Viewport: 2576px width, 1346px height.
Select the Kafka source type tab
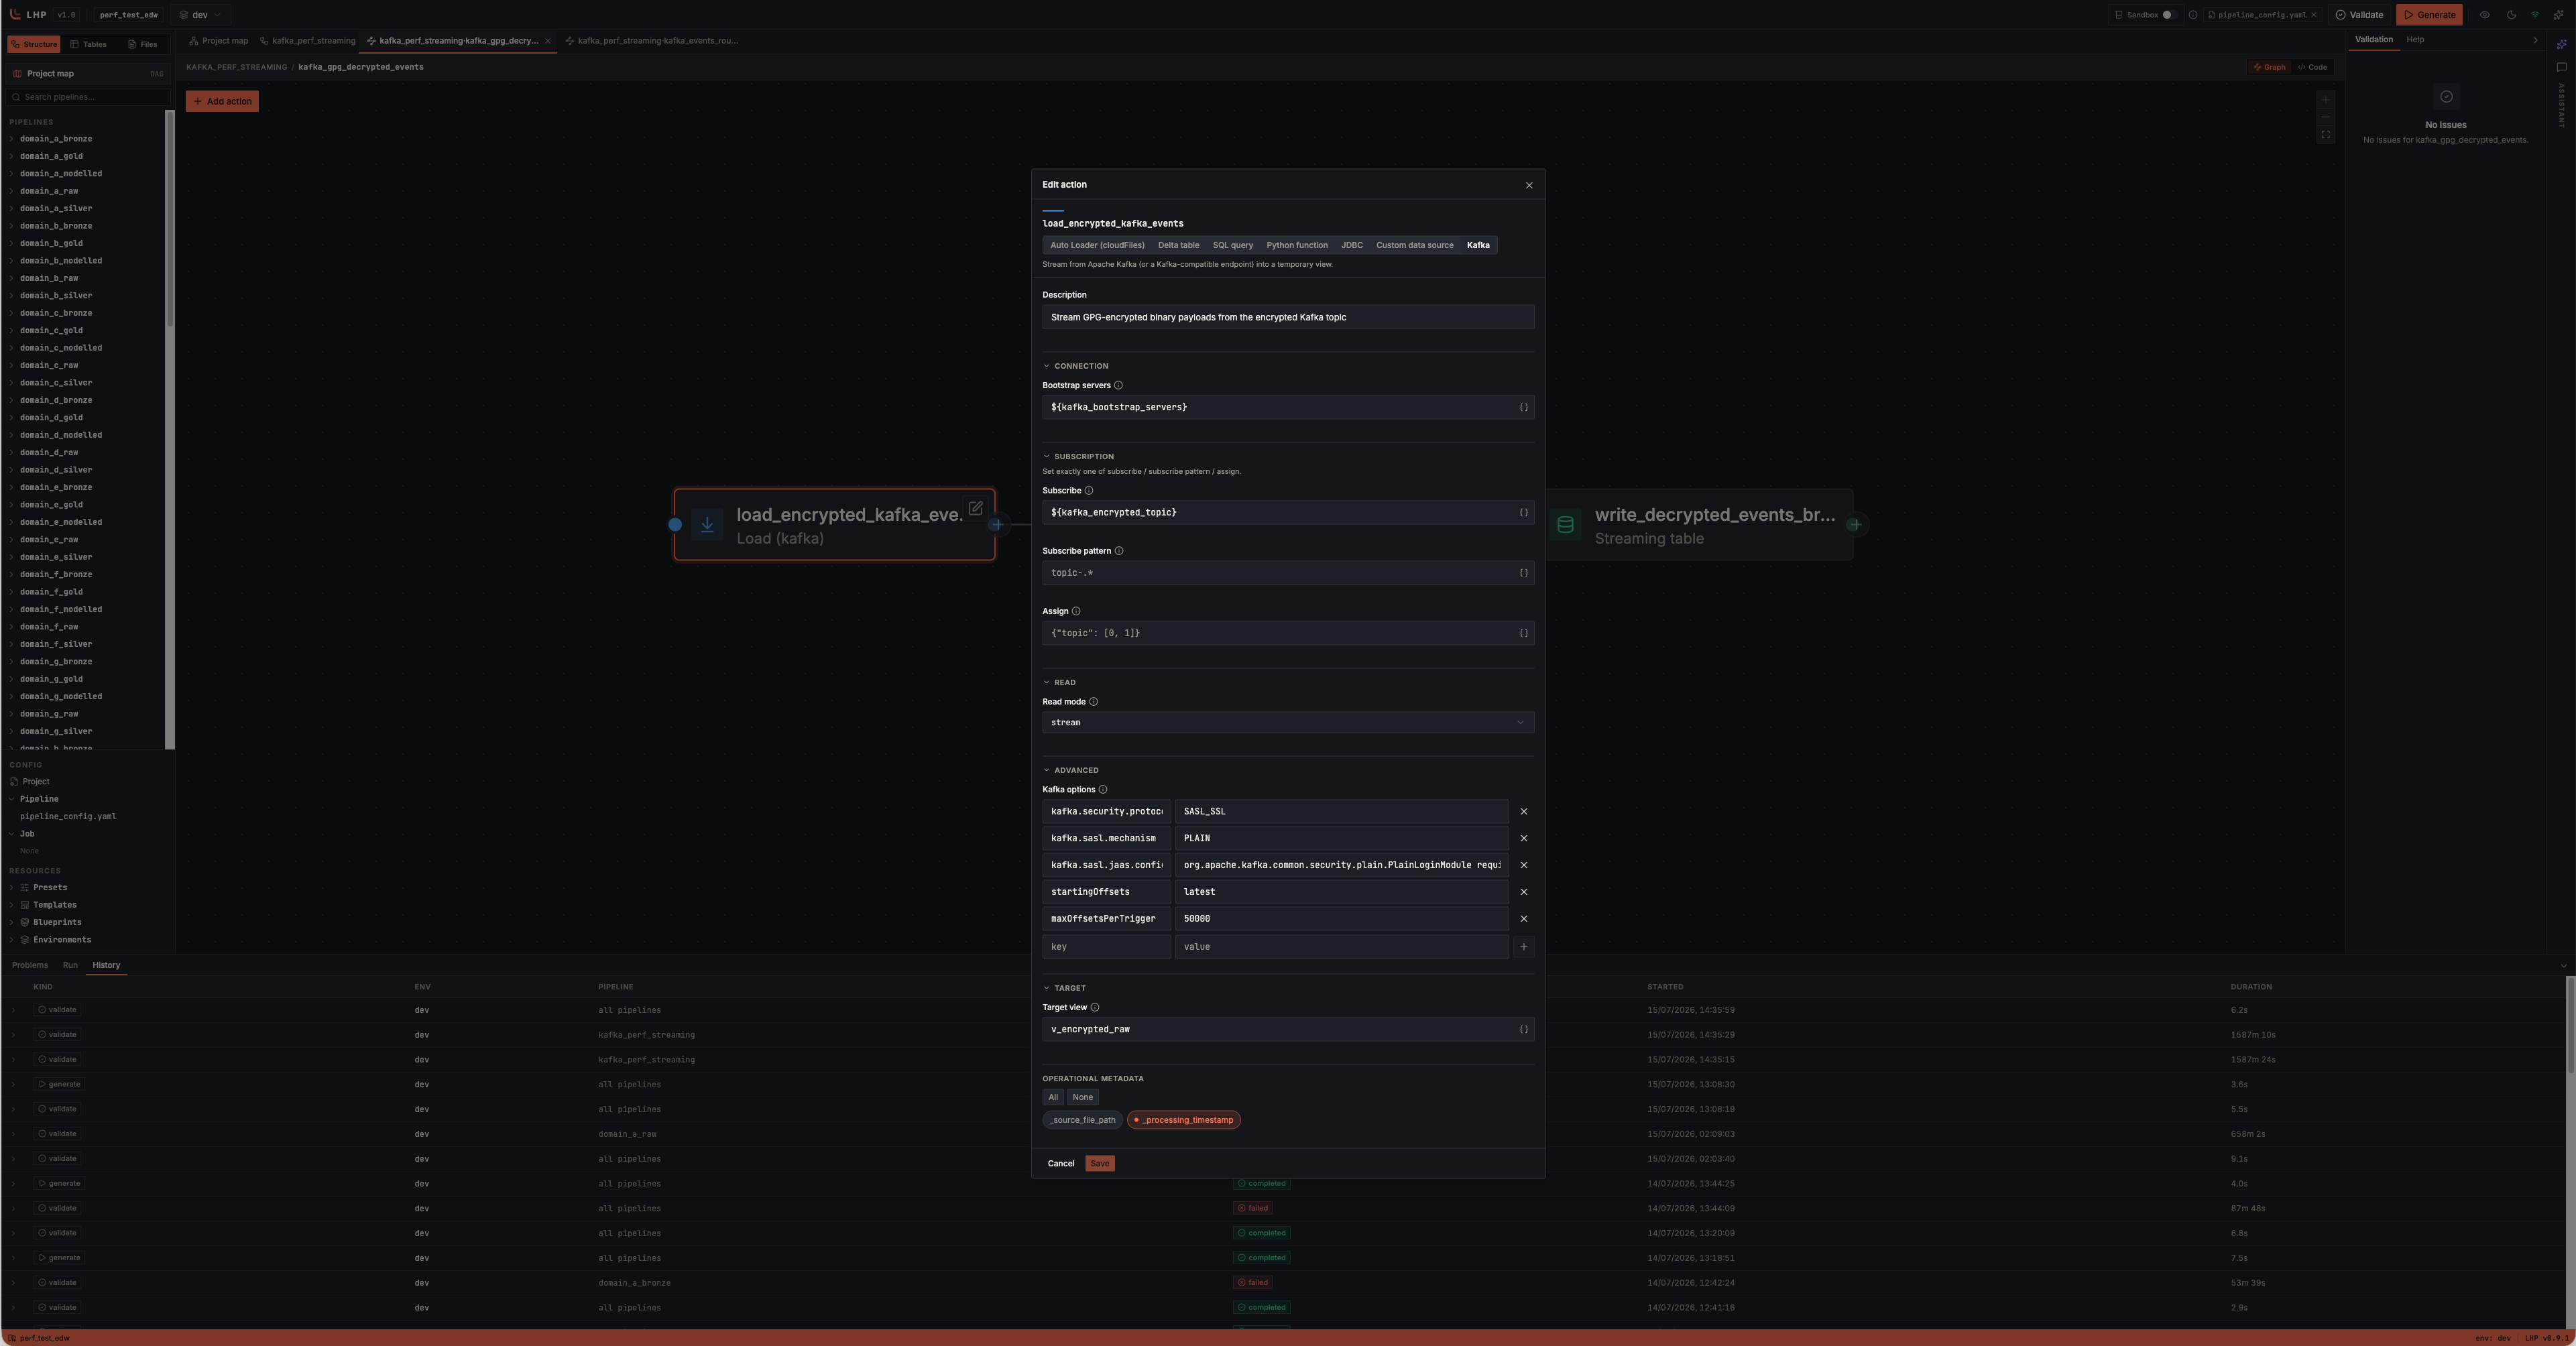click(x=1478, y=245)
